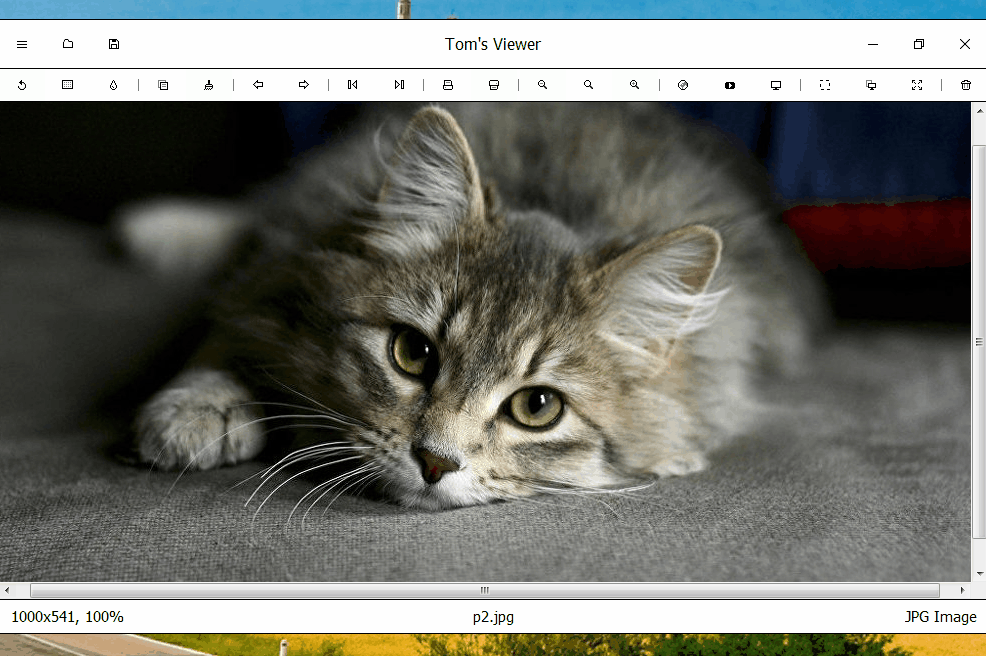Click the dual-screen monitor icon
986x656 pixels.
(871, 85)
